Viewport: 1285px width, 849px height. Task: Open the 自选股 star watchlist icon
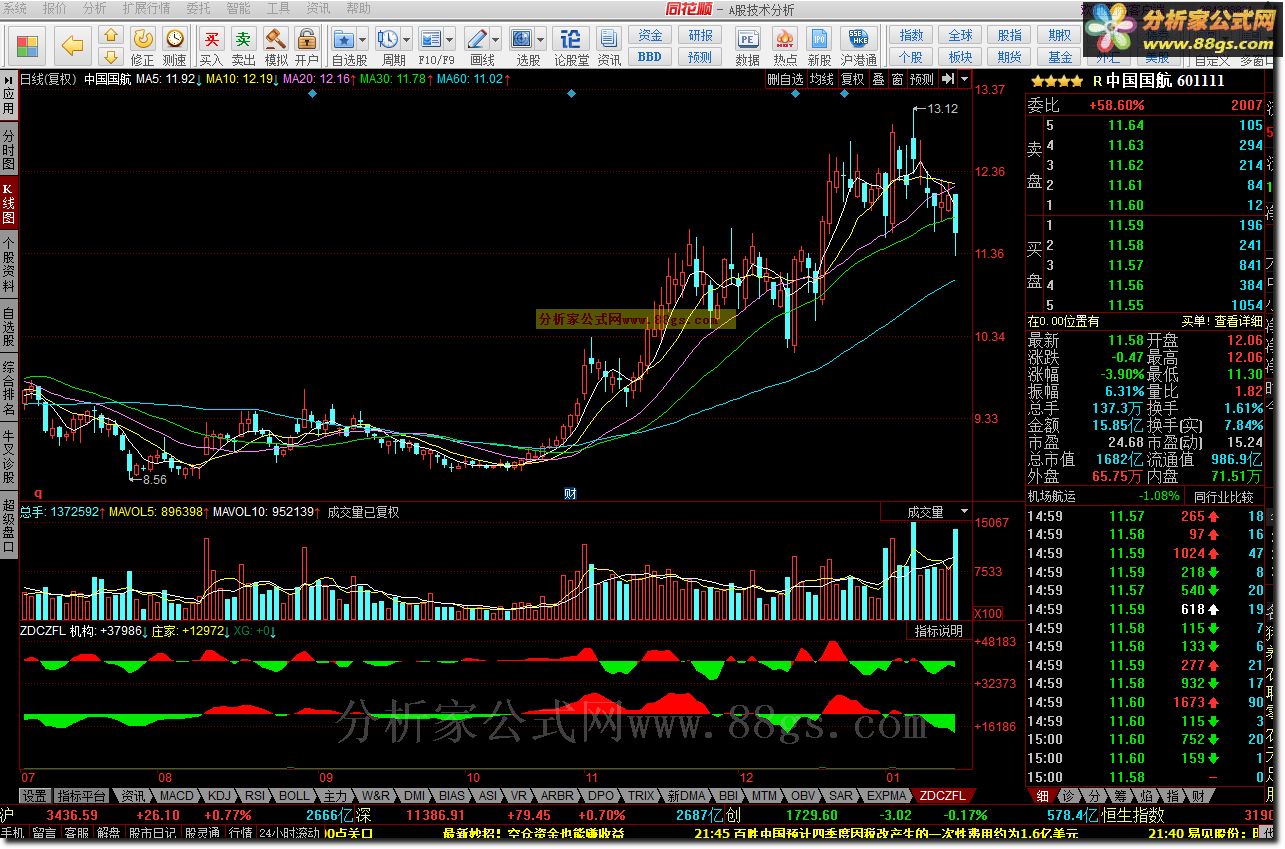tap(343, 39)
